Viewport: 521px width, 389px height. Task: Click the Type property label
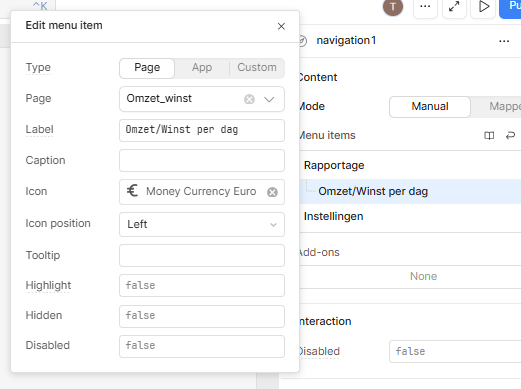click(x=38, y=67)
